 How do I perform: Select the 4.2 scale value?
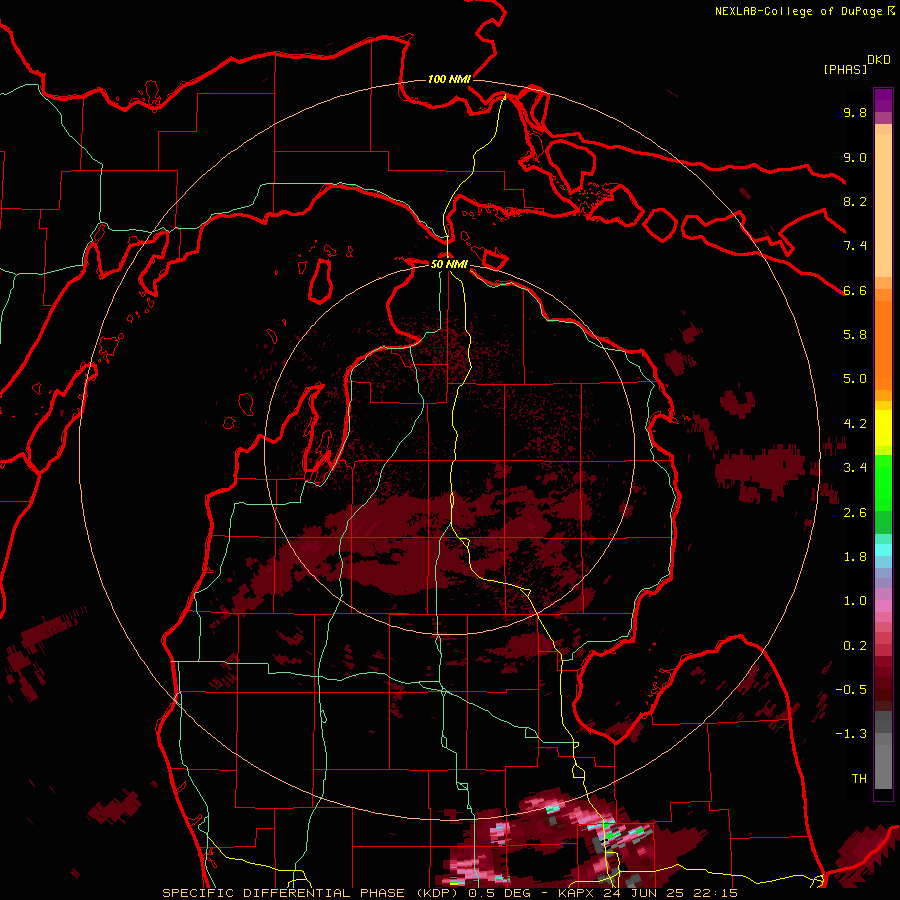855,424
